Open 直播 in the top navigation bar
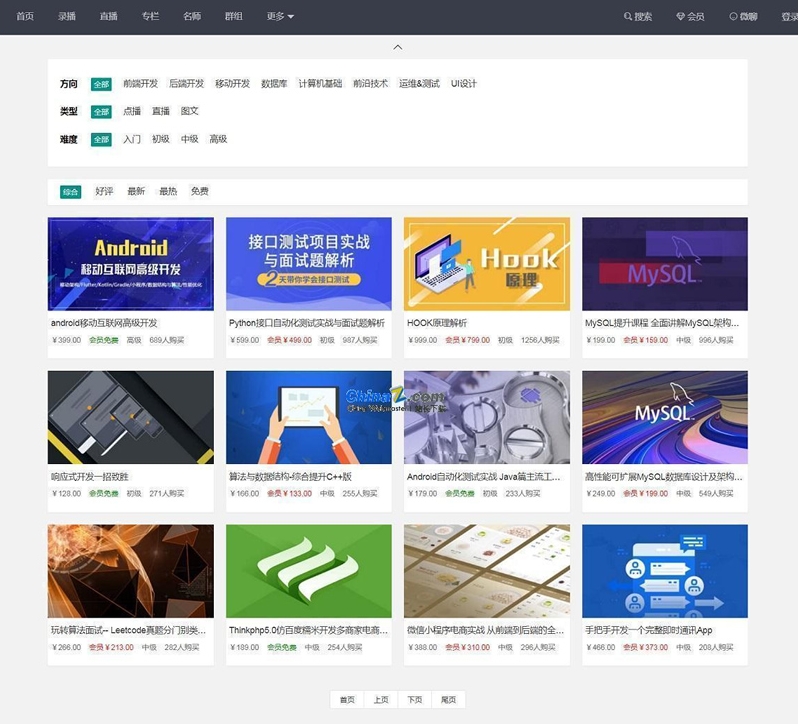800x724 pixels. (109, 16)
